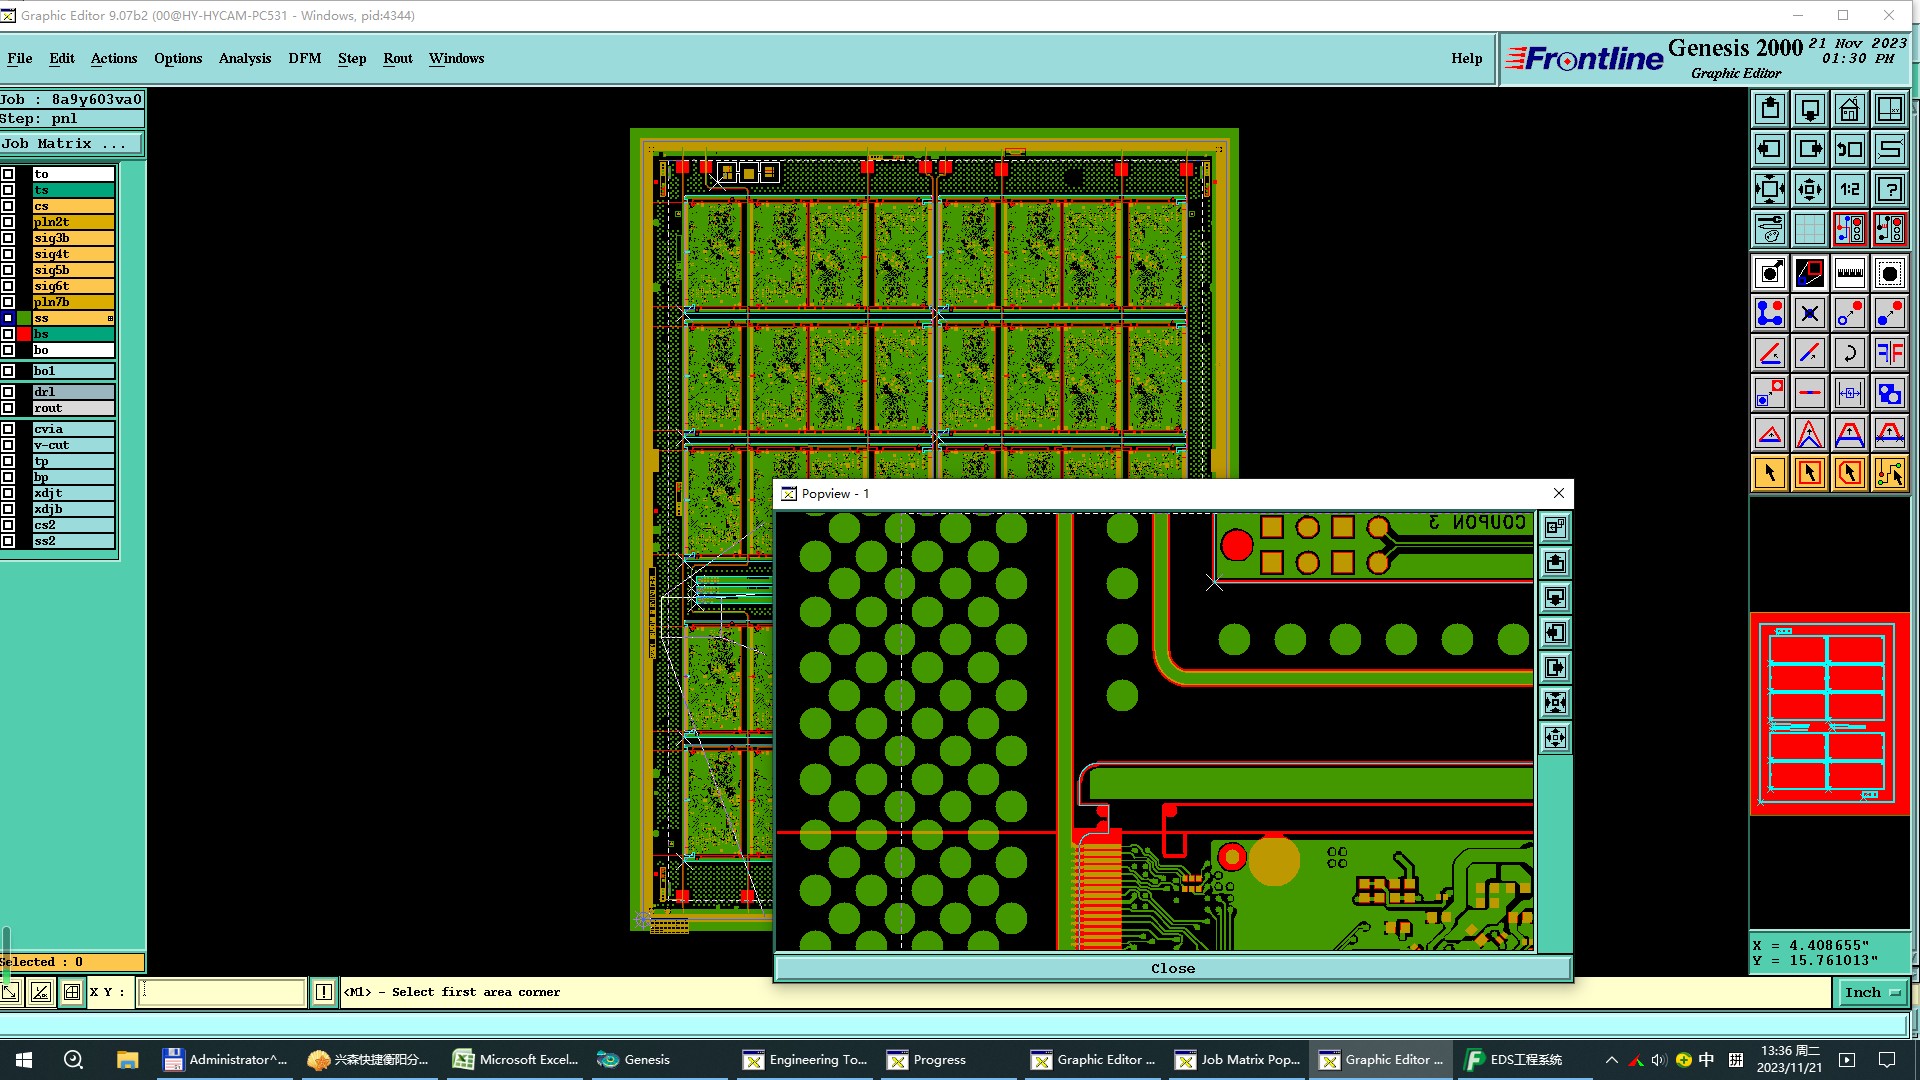Click the home view icon
Screen dimensions: 1920x1080
coord(1850,109)
